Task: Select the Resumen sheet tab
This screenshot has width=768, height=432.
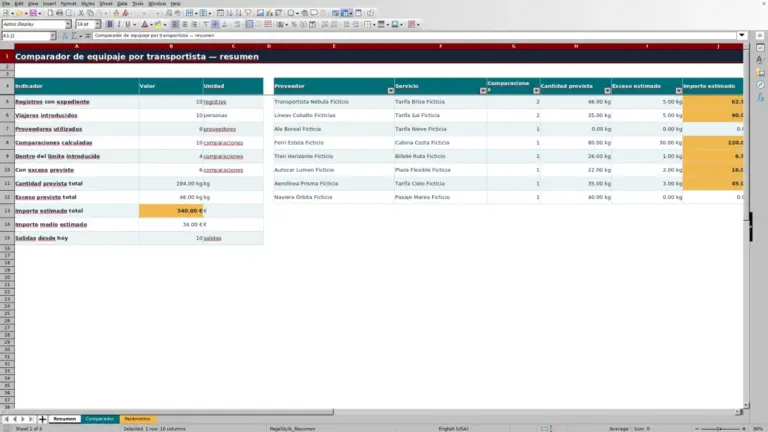Action: coord(64,419)
